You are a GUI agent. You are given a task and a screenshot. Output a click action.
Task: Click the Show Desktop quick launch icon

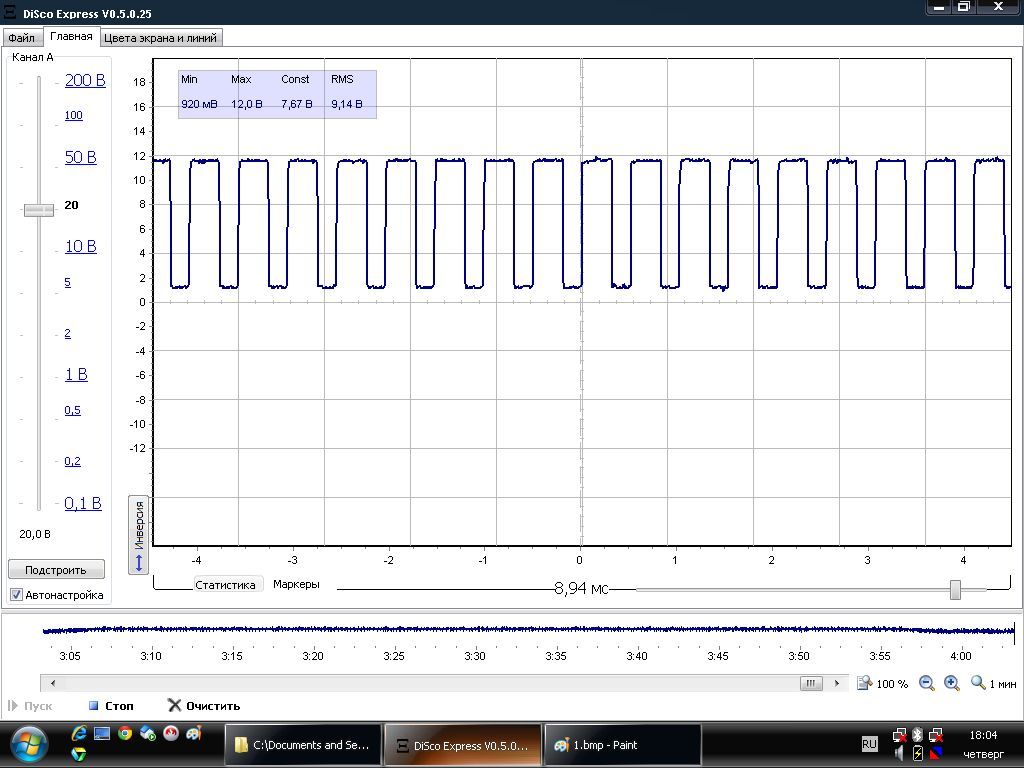click(x=102, y=733)
